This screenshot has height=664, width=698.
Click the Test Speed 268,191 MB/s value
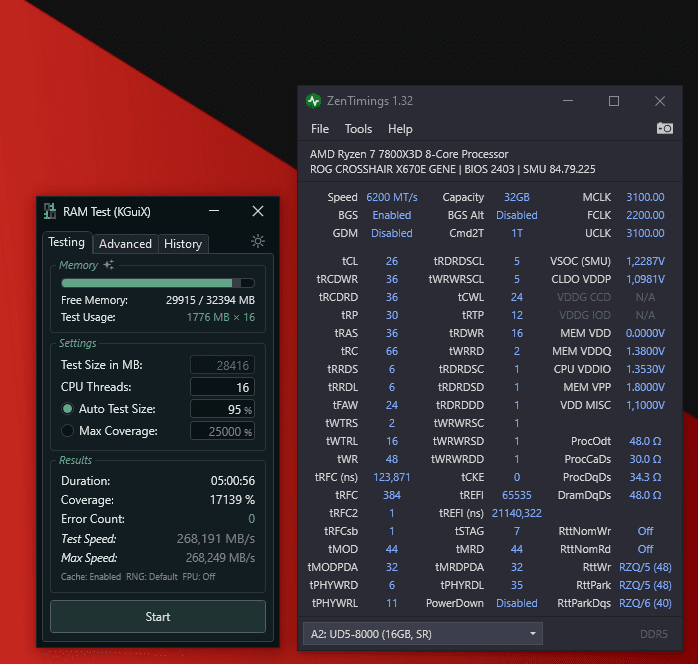(x=216, y=538)
